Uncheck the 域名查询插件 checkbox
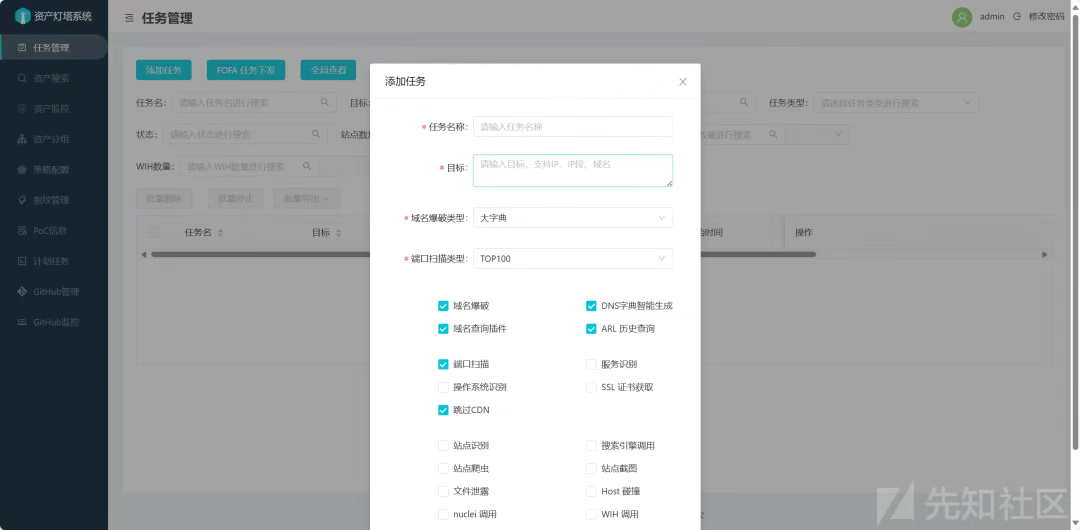Screen dimensions: 1080x530 tap(443, 329)
